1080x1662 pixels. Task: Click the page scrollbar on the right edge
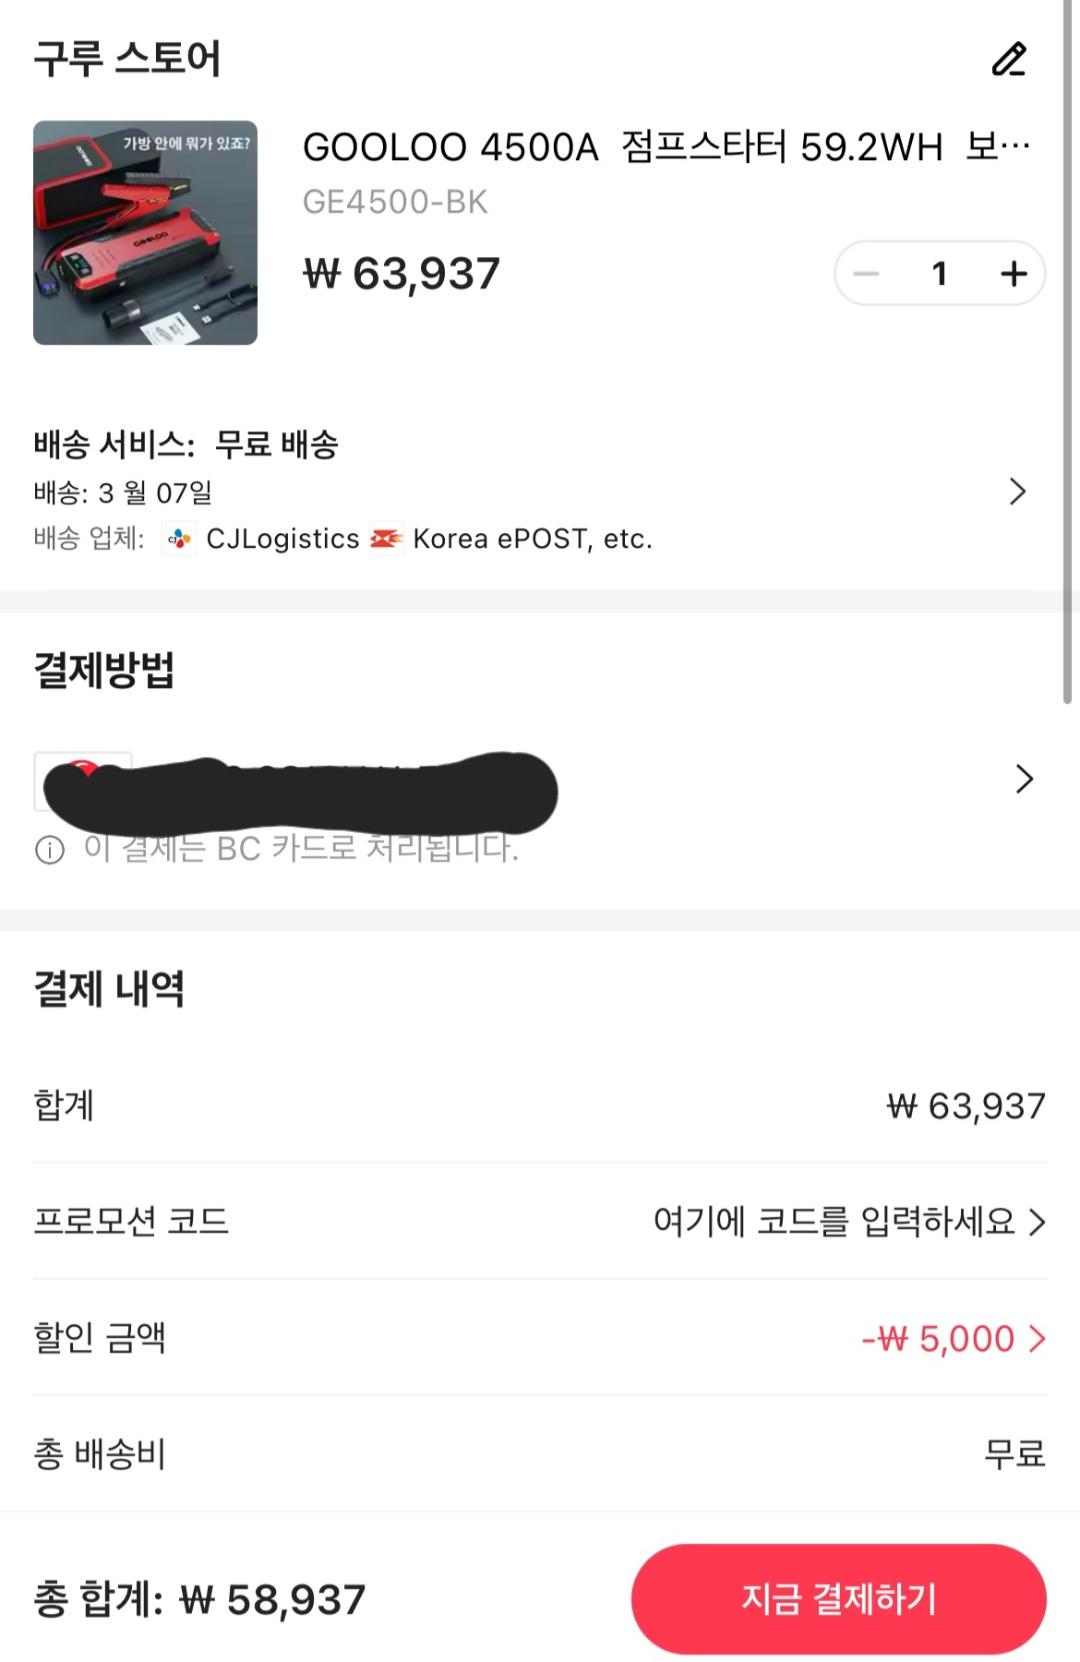(x=1068, y=351)
